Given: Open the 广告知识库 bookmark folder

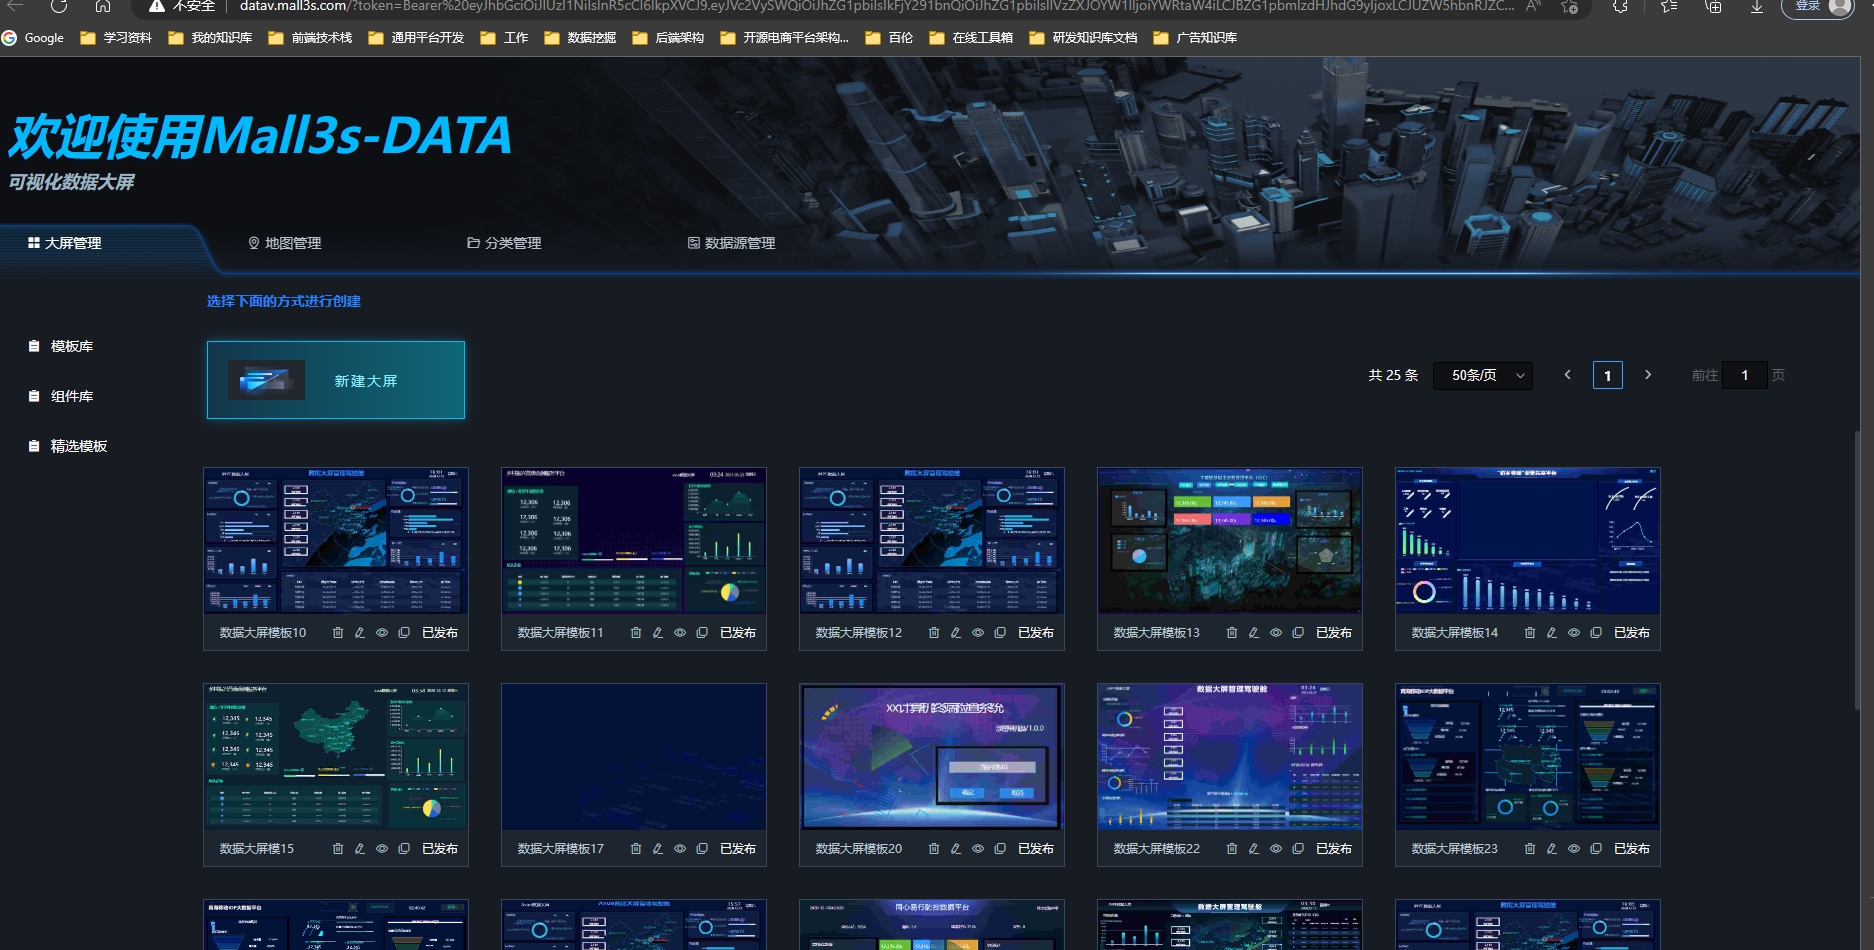Looking at the screenshot, I should coord(1195,38).
